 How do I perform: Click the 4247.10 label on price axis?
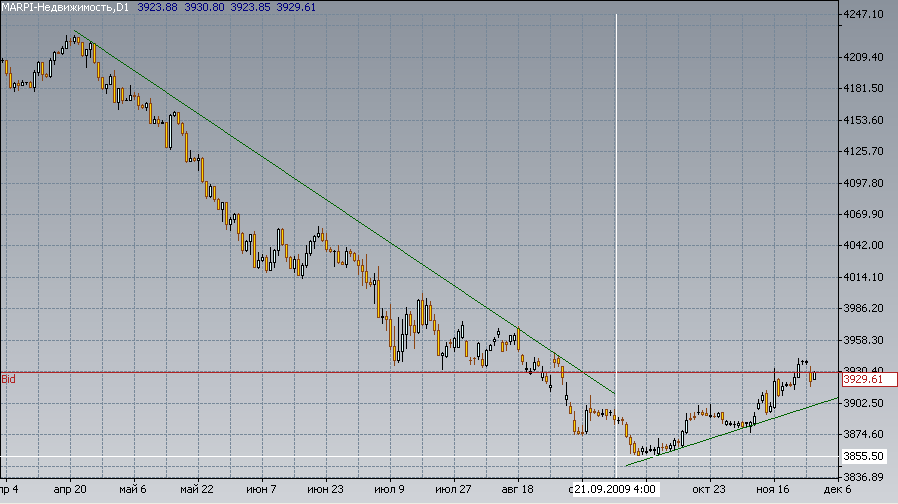coord(862,16)
